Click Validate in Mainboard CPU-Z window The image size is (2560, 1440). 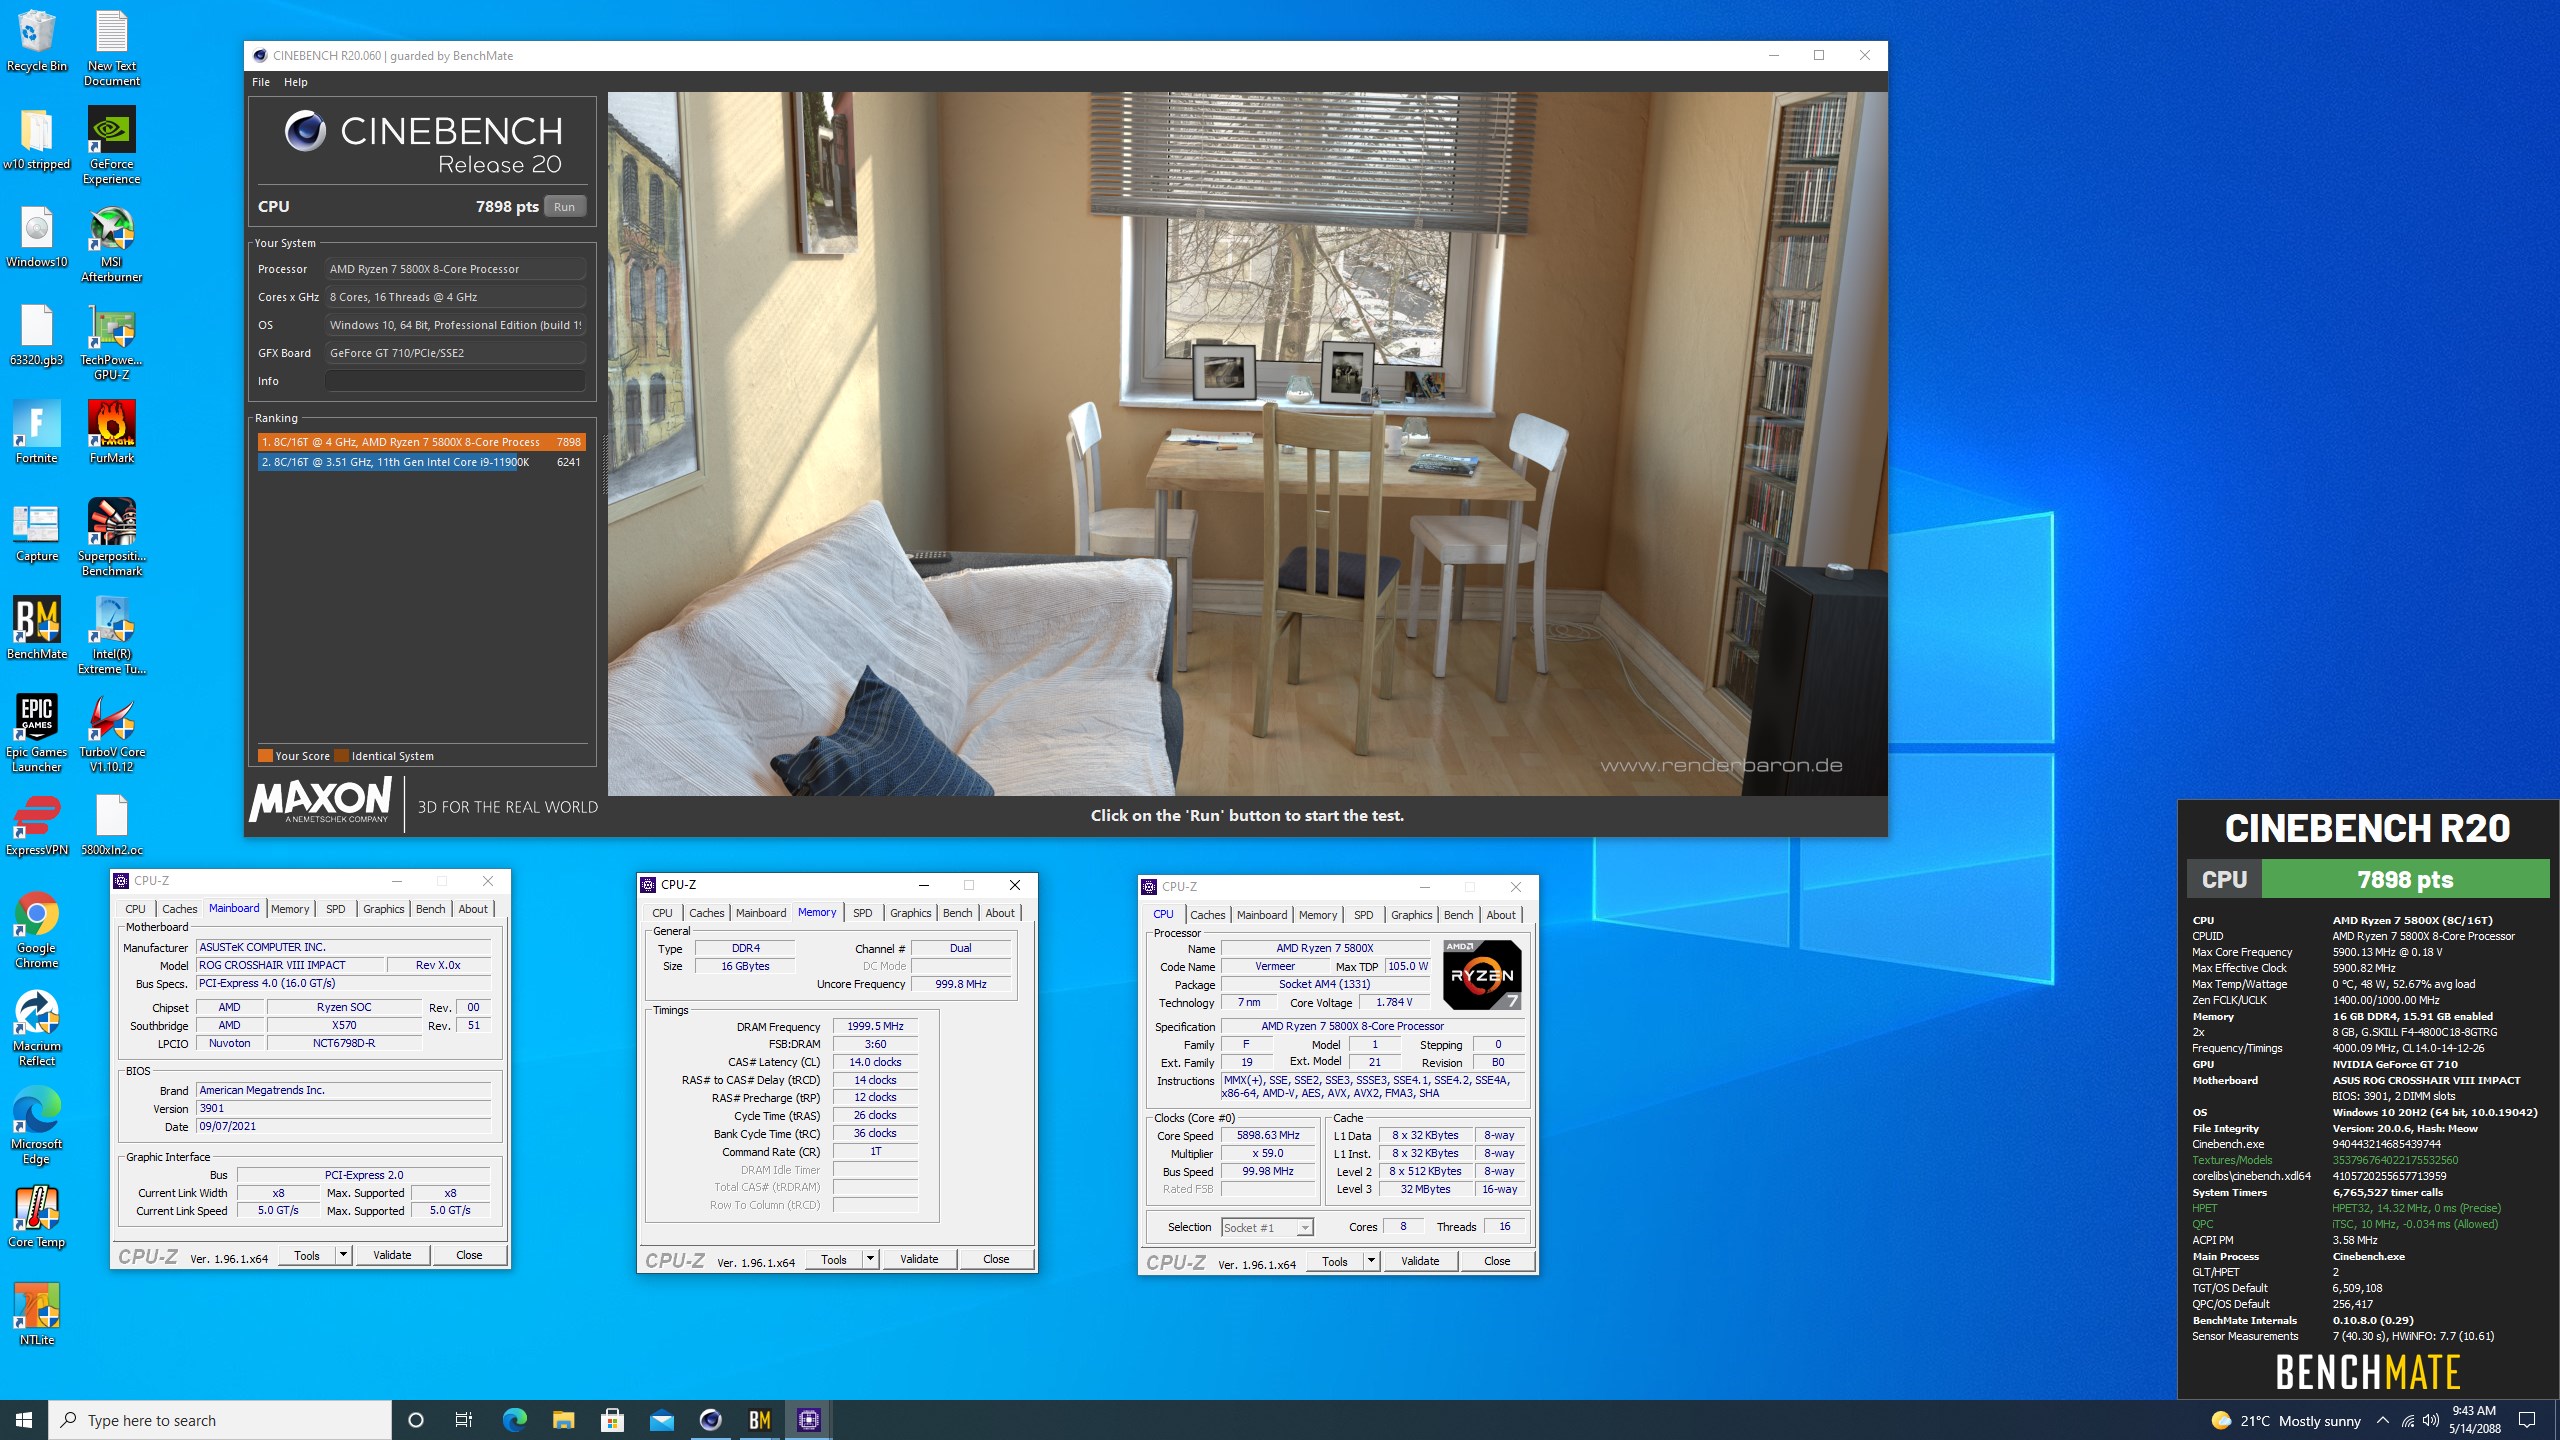click(392, 1255)
